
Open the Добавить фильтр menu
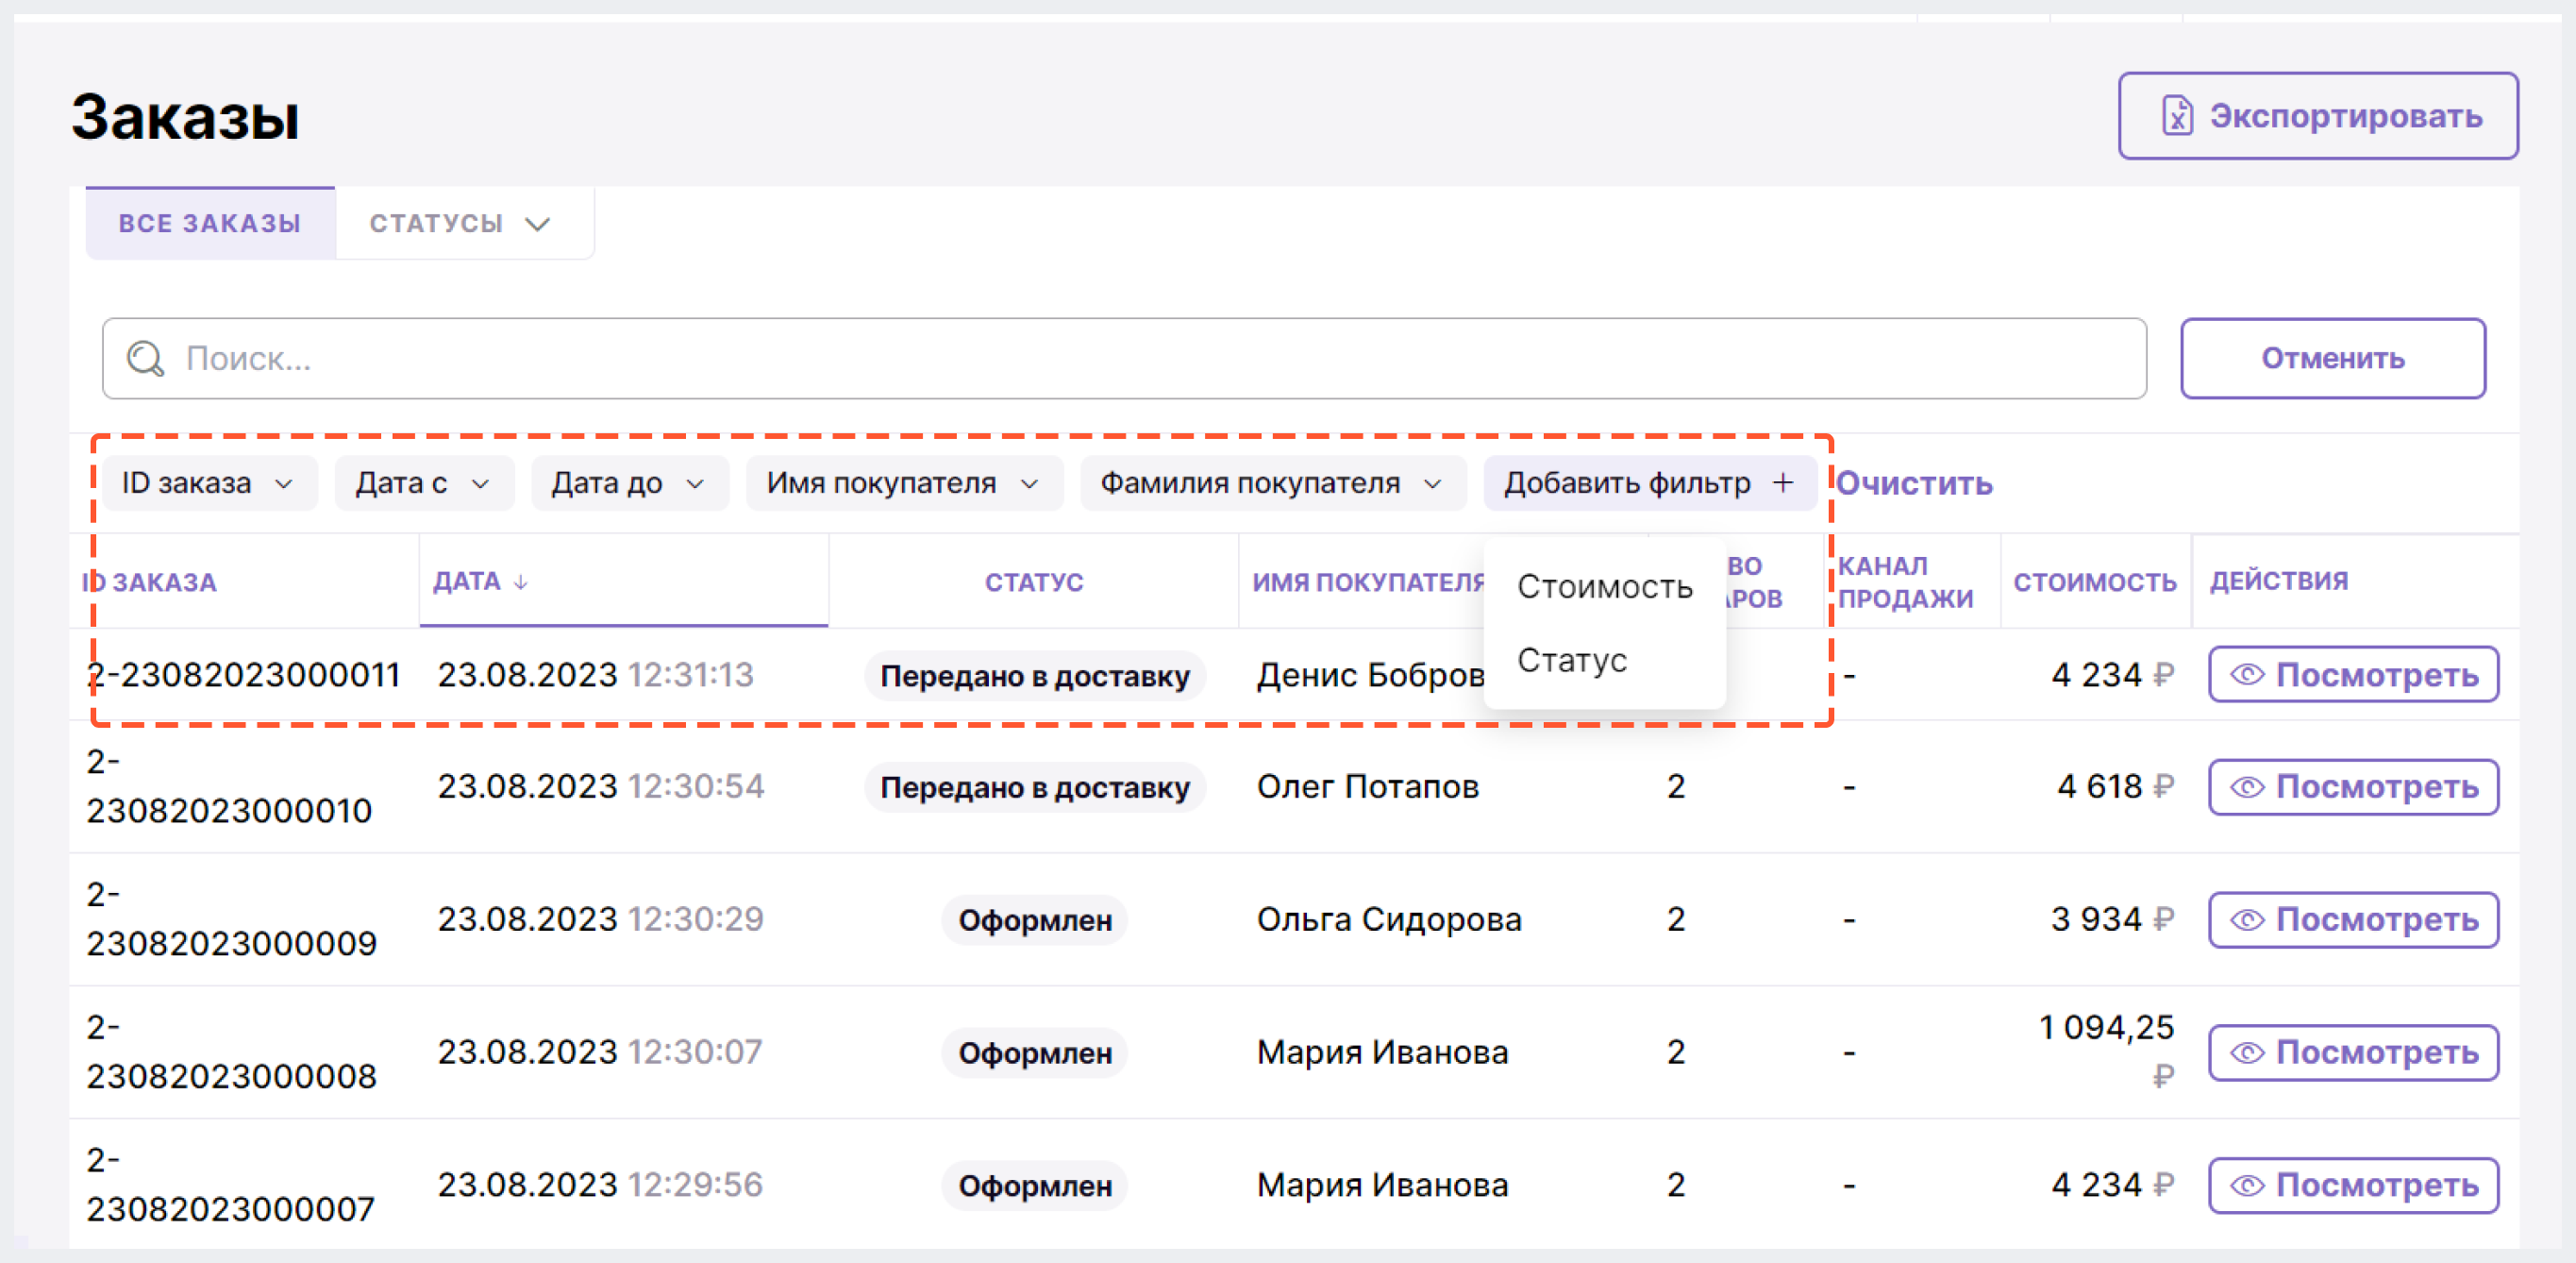(1649, 483)
